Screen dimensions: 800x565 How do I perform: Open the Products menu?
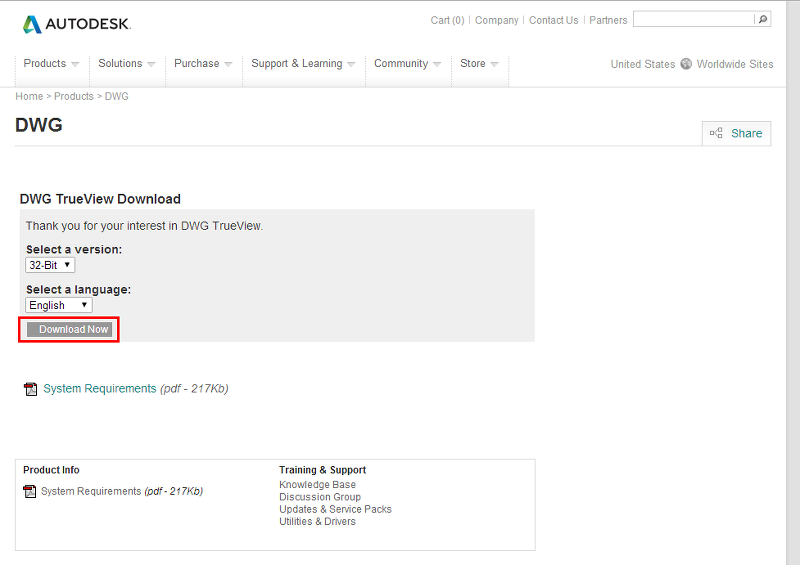tap(51, 64)
